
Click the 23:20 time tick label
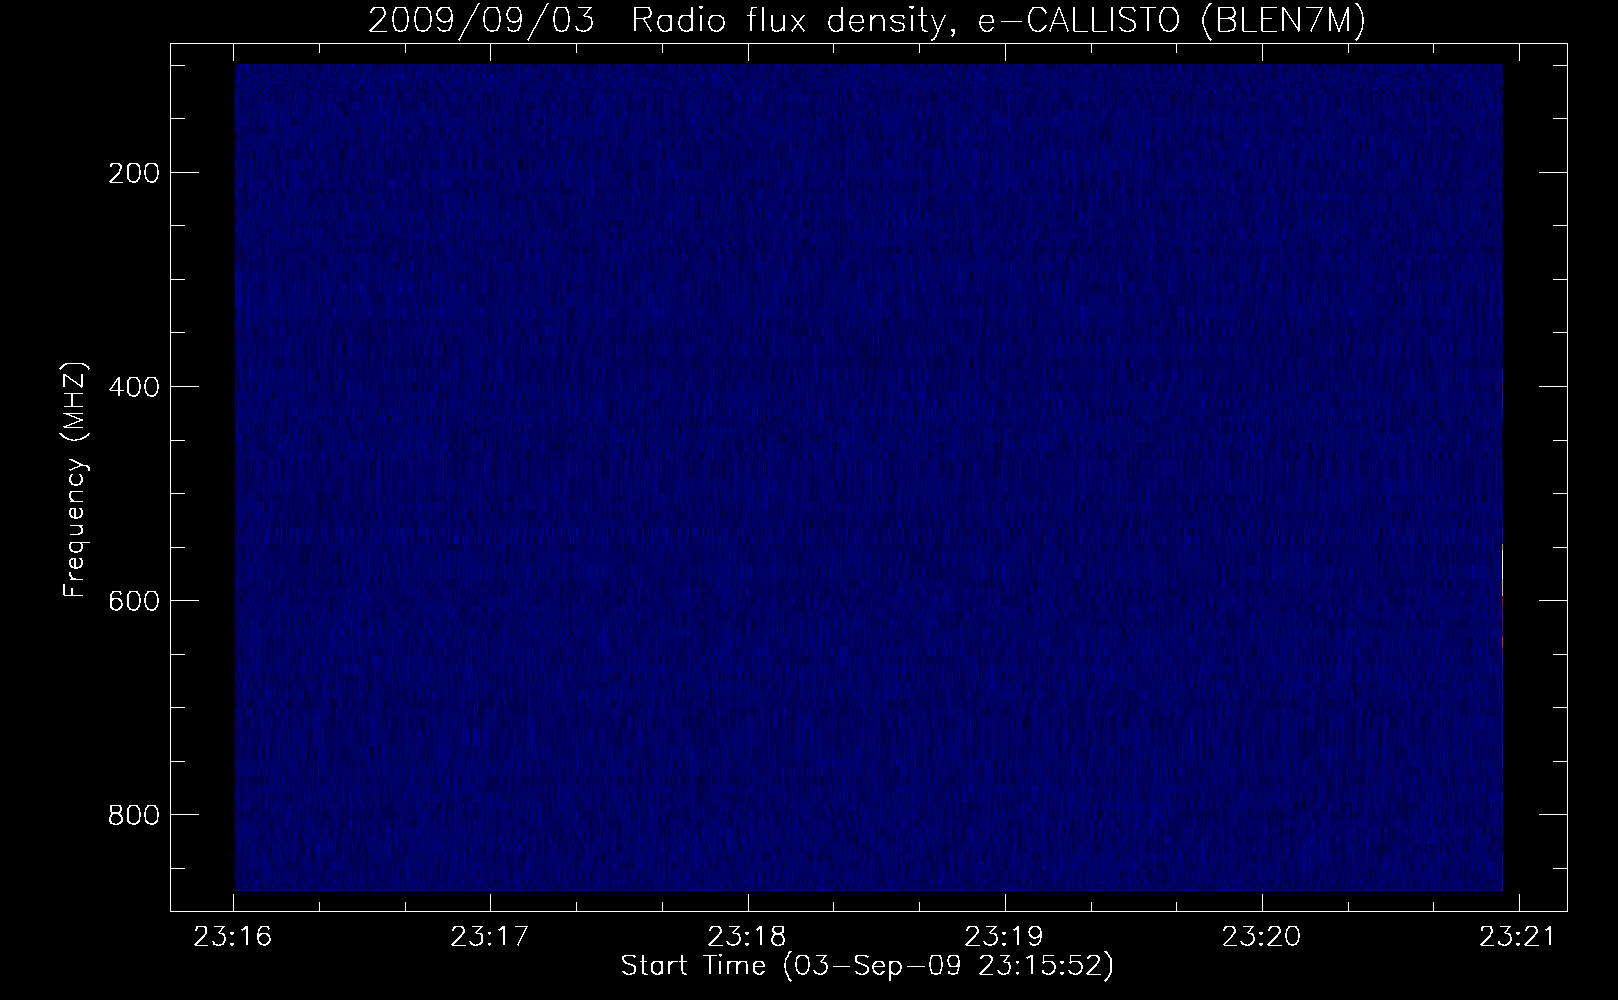1262,937
